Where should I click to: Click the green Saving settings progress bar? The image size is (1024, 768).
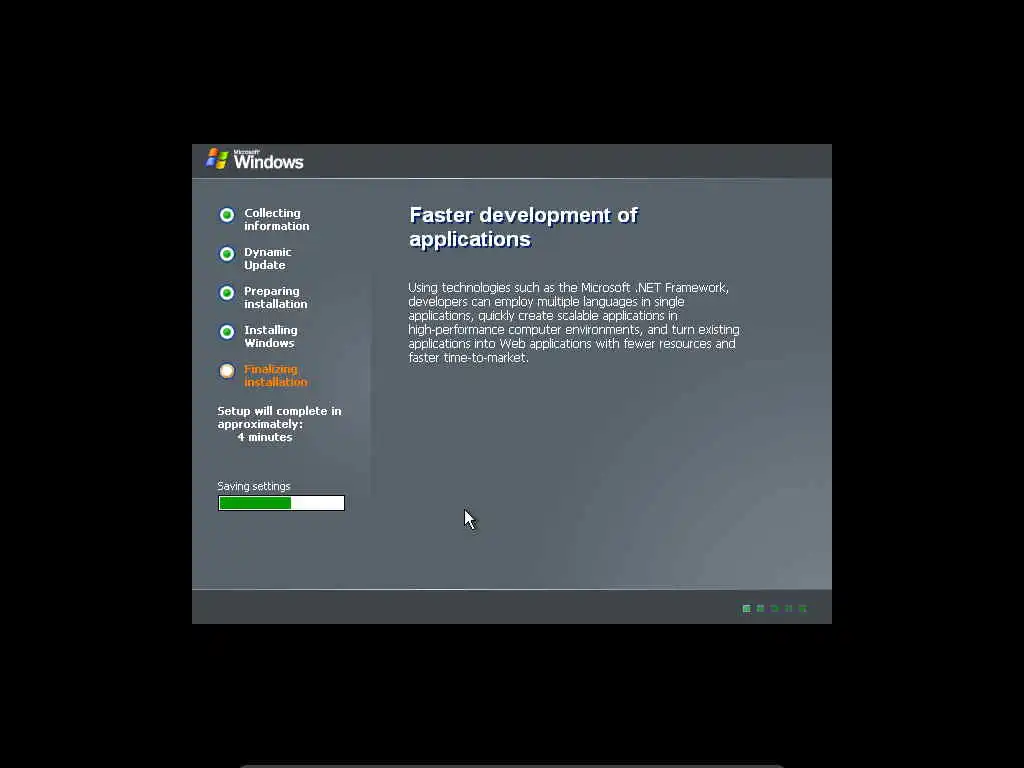(281, 503)
